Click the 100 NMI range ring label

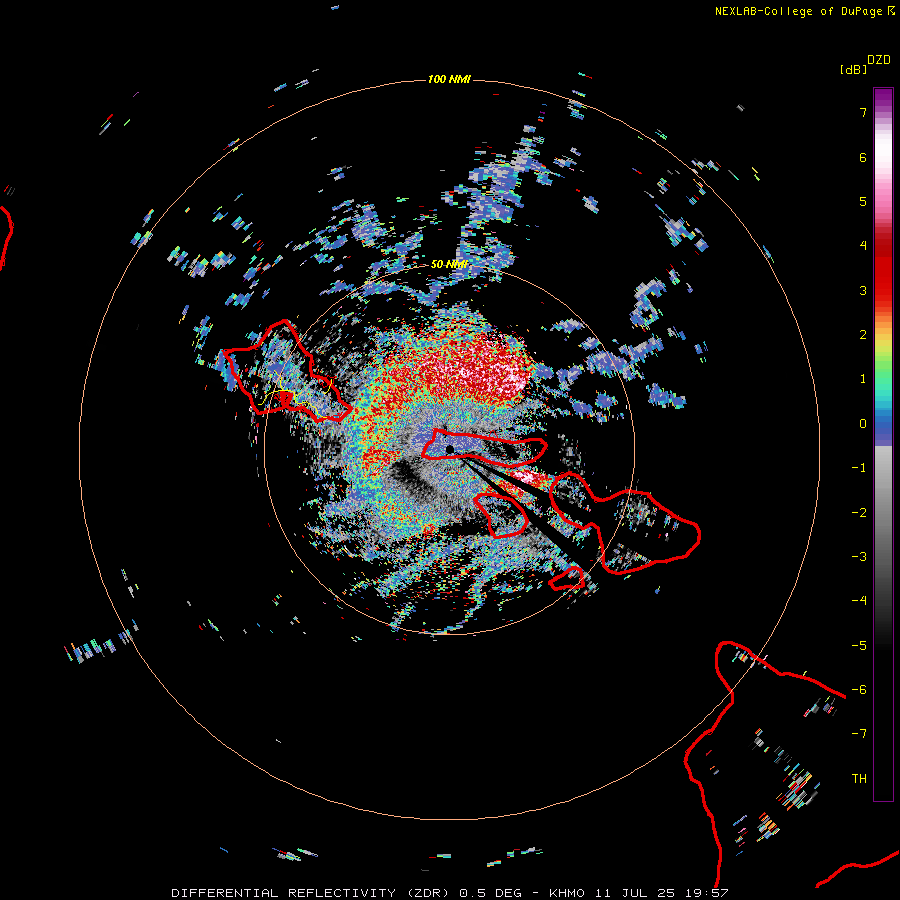tap(449, 79)
